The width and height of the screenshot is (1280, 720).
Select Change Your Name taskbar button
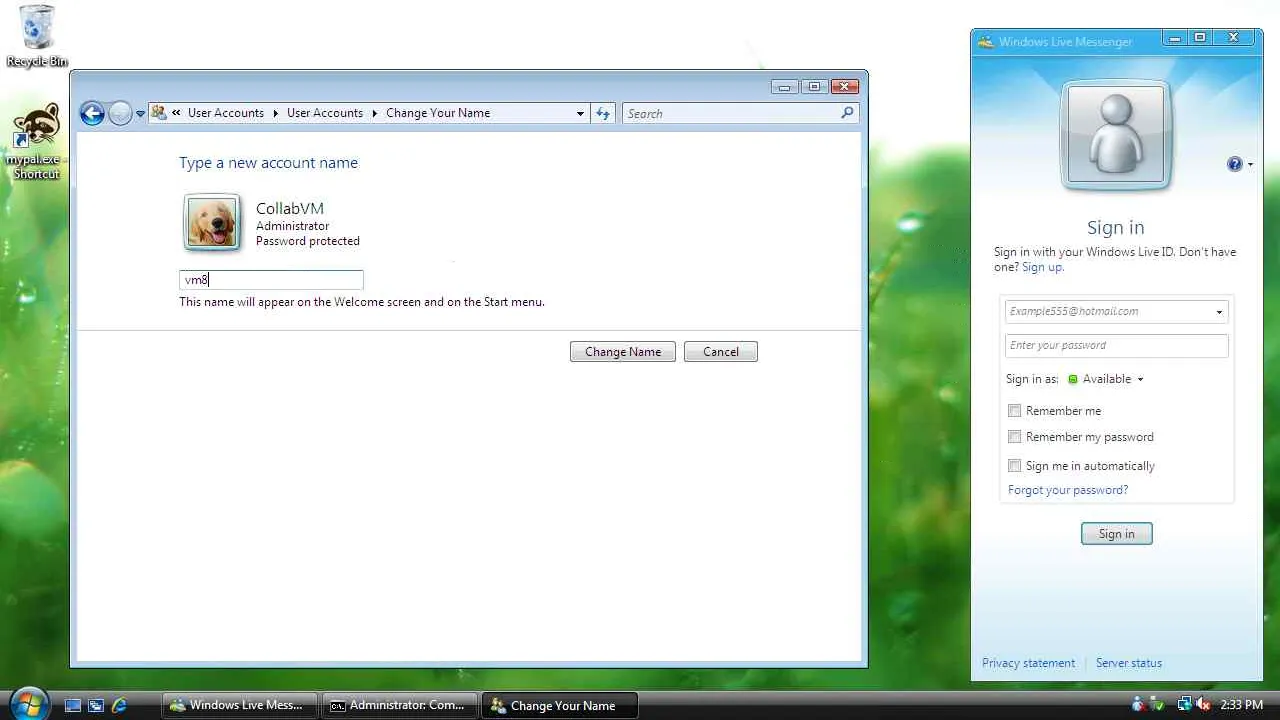(560, 705)
